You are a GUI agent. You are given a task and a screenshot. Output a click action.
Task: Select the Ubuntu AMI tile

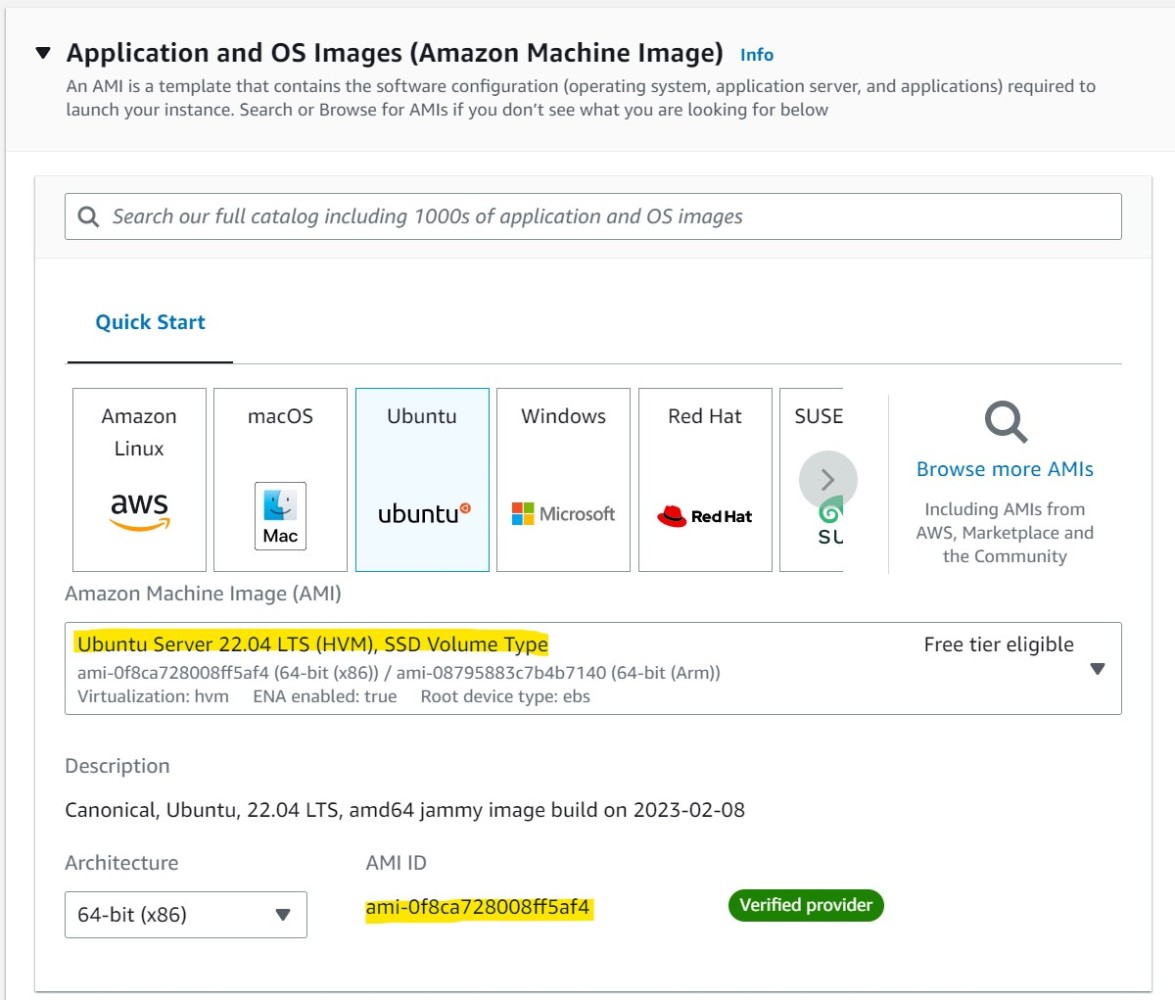tap(421, 480)
